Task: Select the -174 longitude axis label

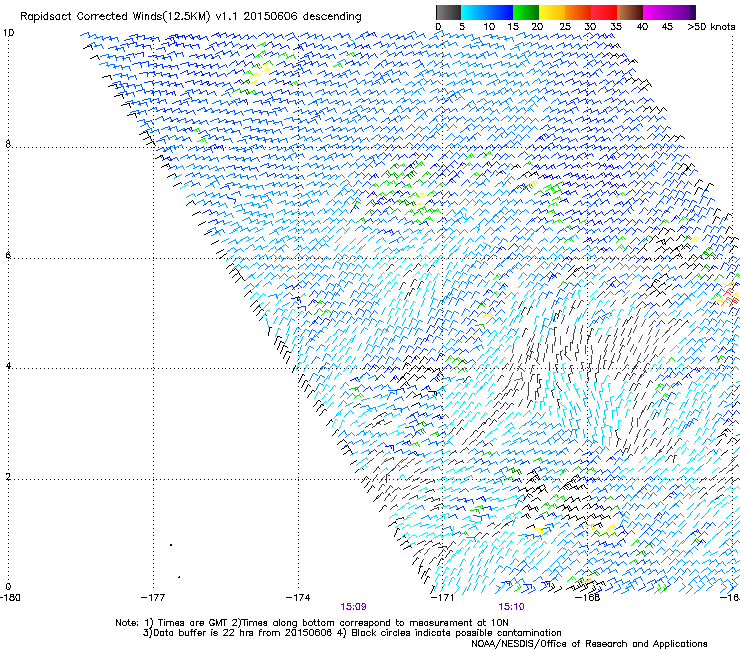Action: point(298,598)
